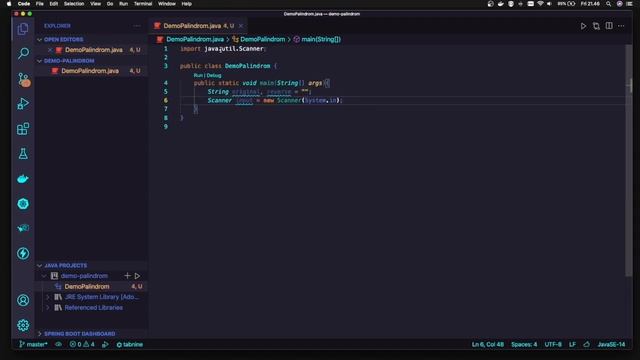Open the changes compare icon in editor toolbar
This screenshot has width=640, height=360.
(x=596, y=26)
